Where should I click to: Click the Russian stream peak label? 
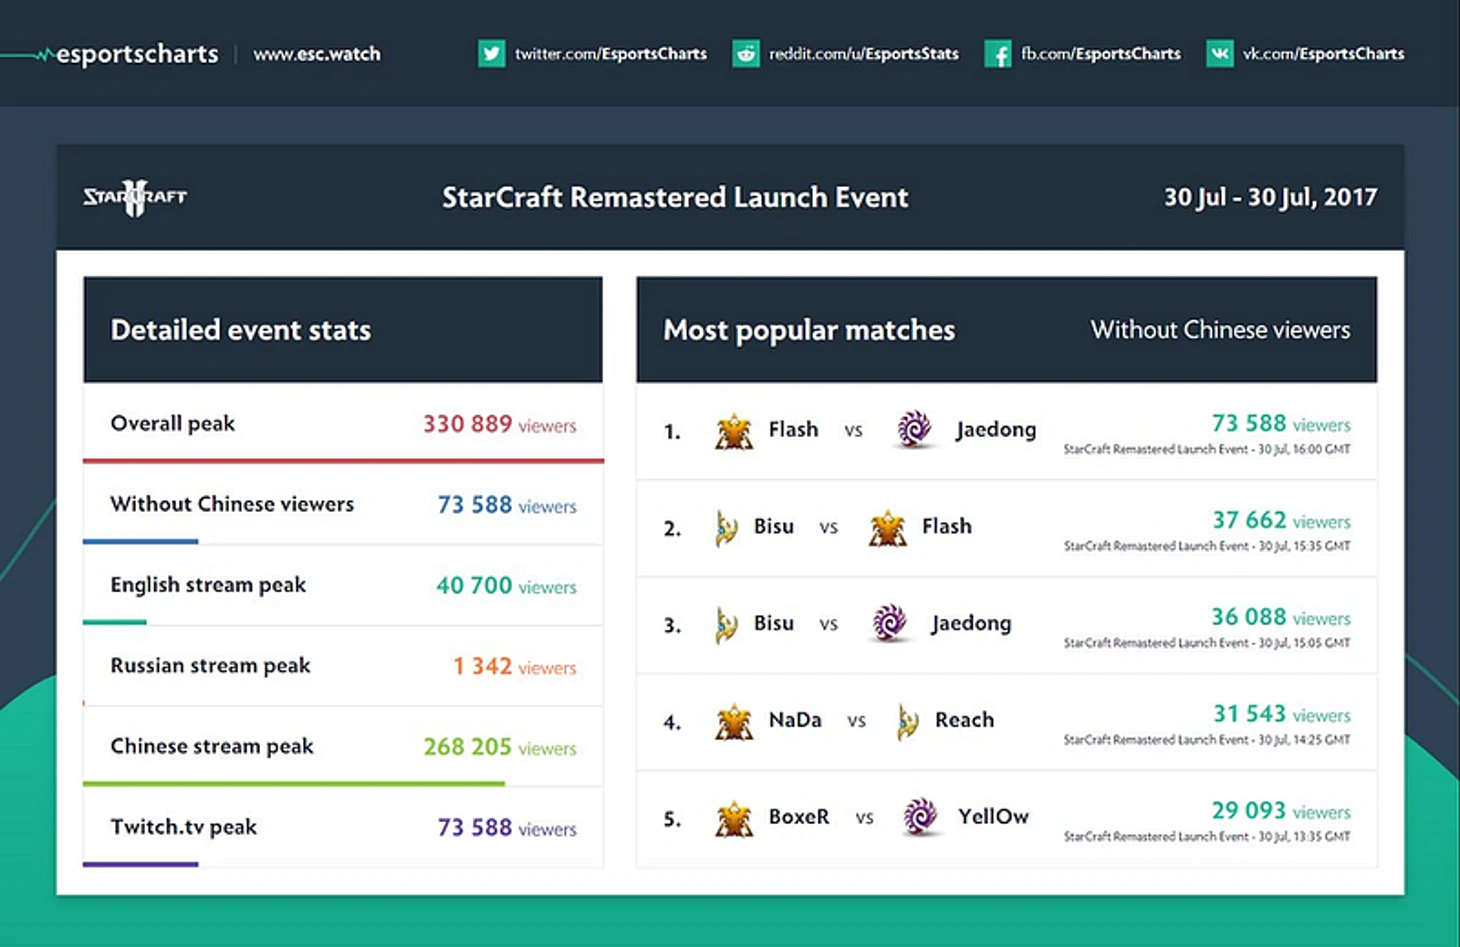point(210,666)
